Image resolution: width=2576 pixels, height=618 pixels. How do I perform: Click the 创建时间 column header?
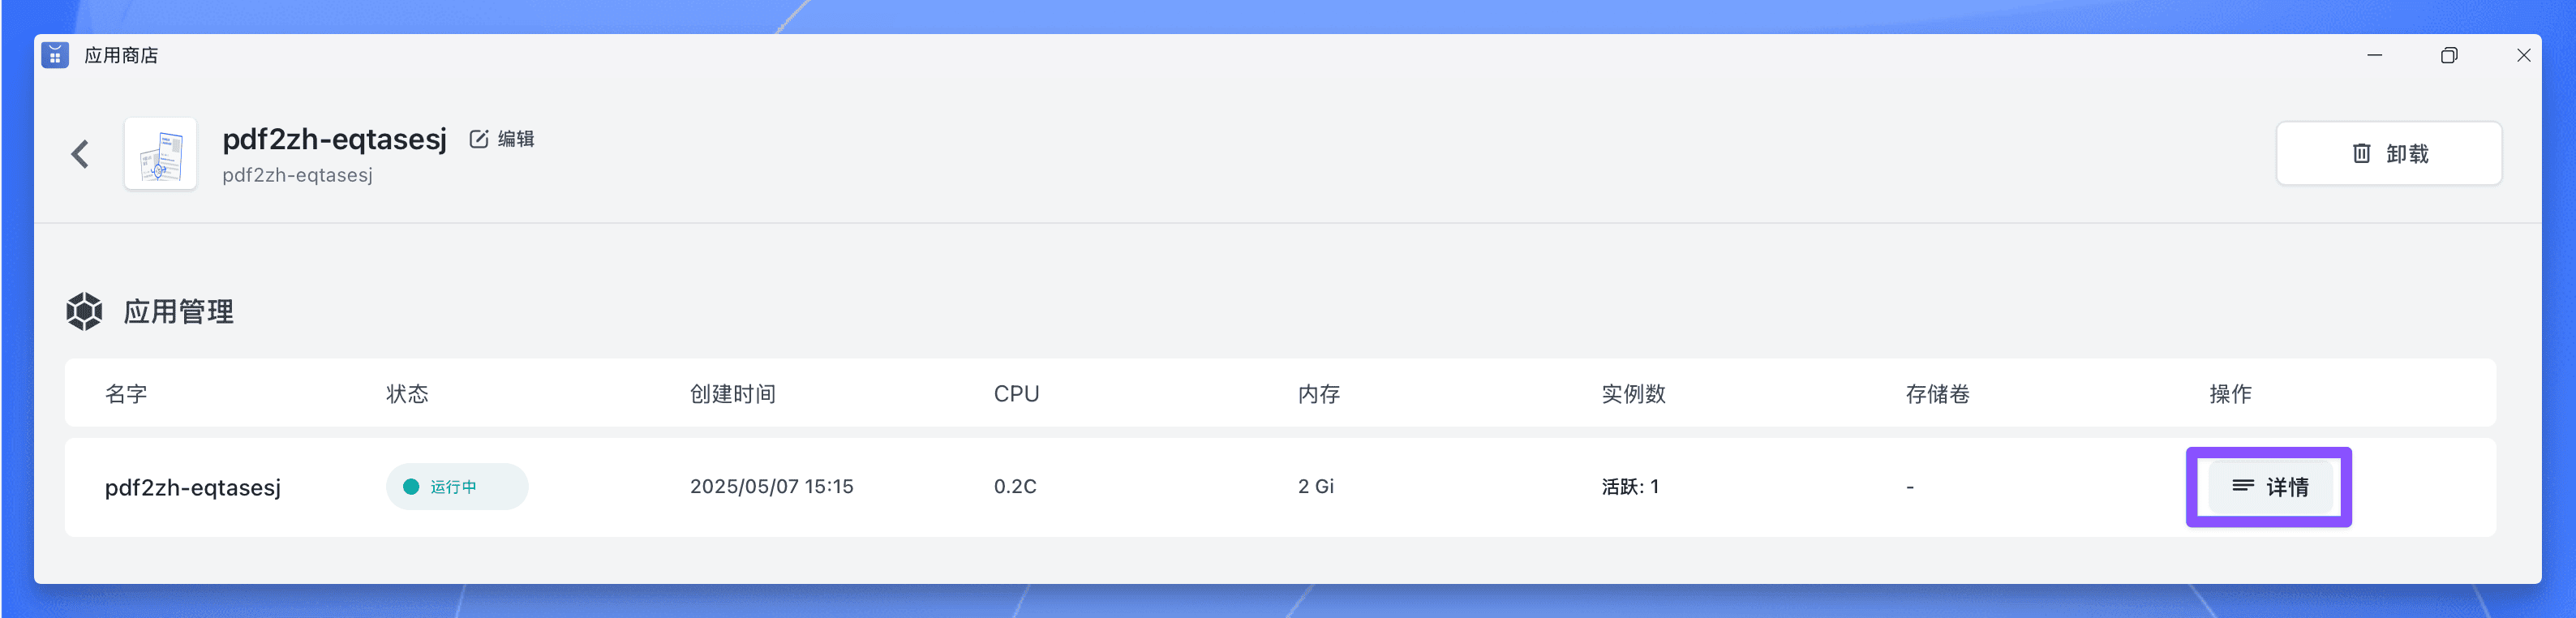[x=733, y=394]
